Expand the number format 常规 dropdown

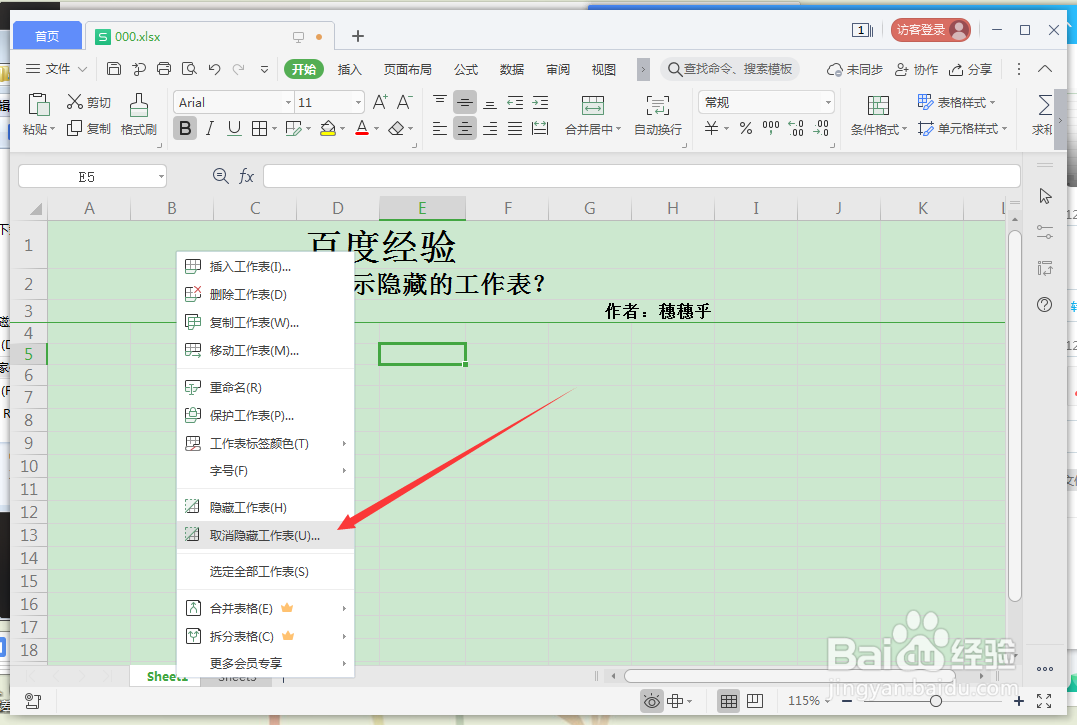828,102
